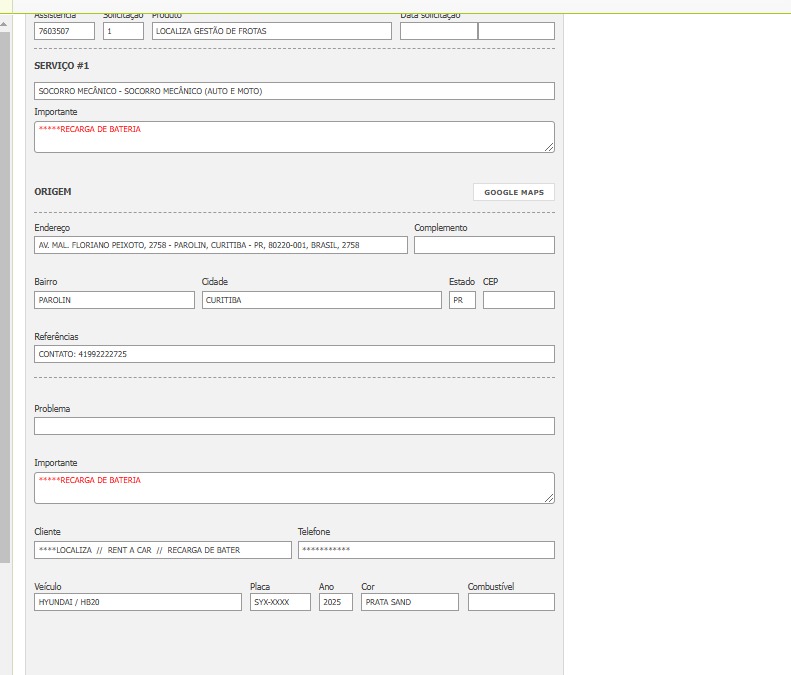Image resolution: width=791 pixels, height=675 pixels.
Task: Click the Referências field with contact number
Action: tap(294, 354)
